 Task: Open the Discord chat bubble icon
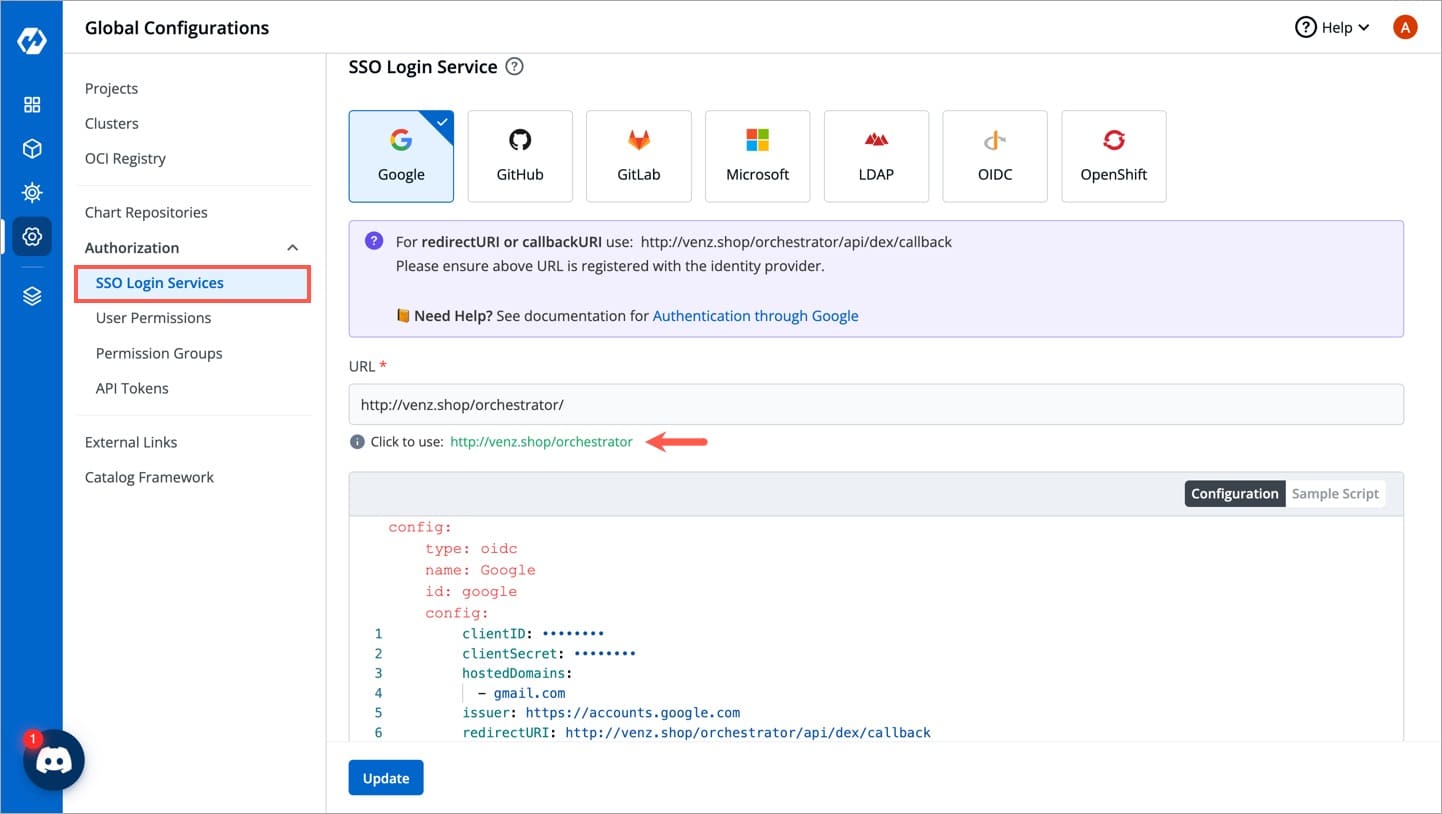click(x=54, y=760)
